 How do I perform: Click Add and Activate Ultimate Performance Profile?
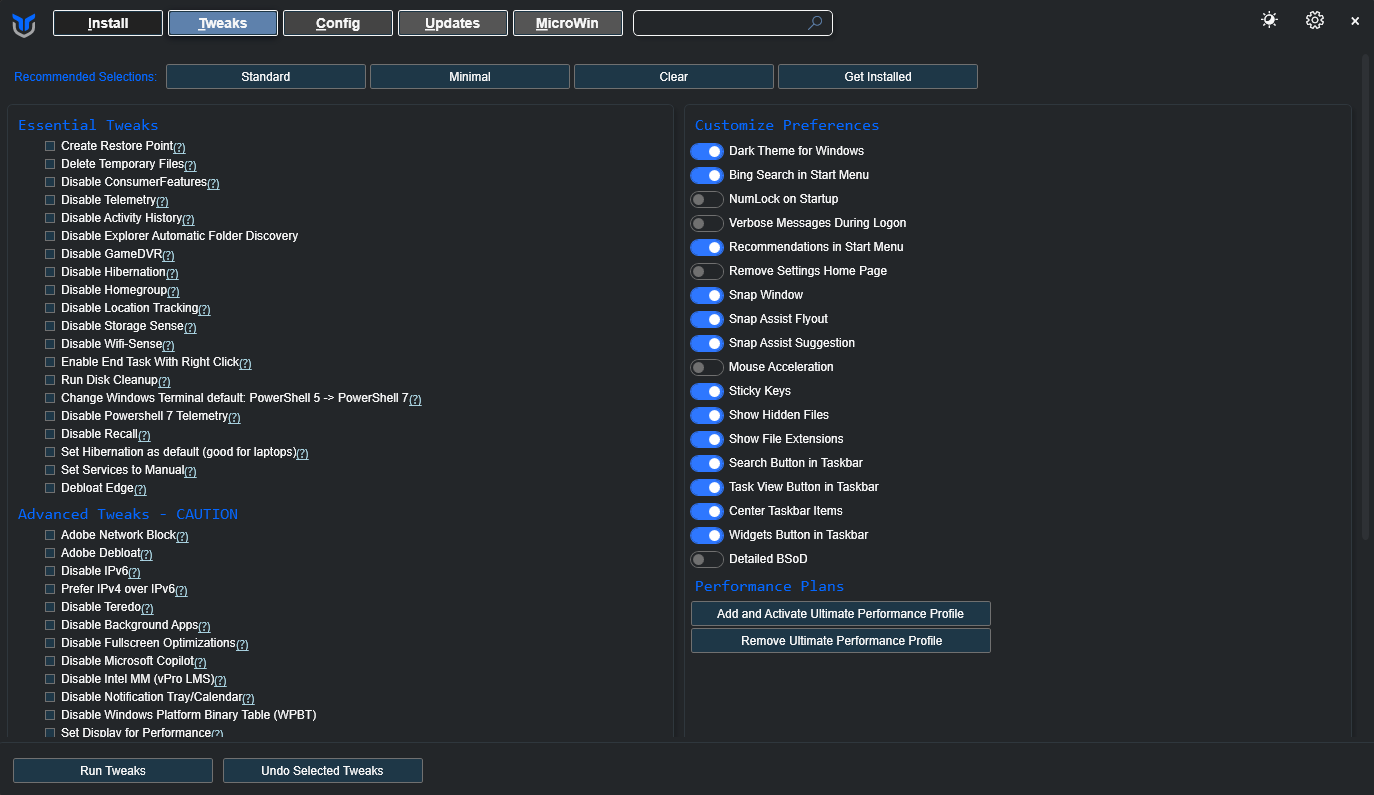[840, 613]
